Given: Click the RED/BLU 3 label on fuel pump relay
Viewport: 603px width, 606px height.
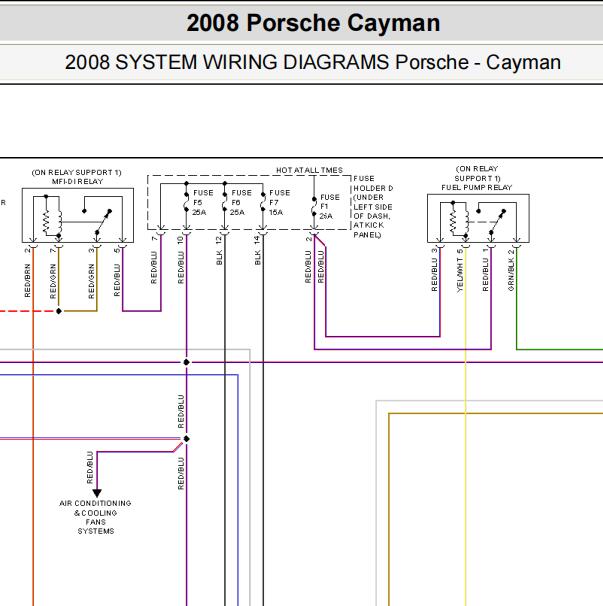Looking at the screenshot, I should (x=434, y=269).
